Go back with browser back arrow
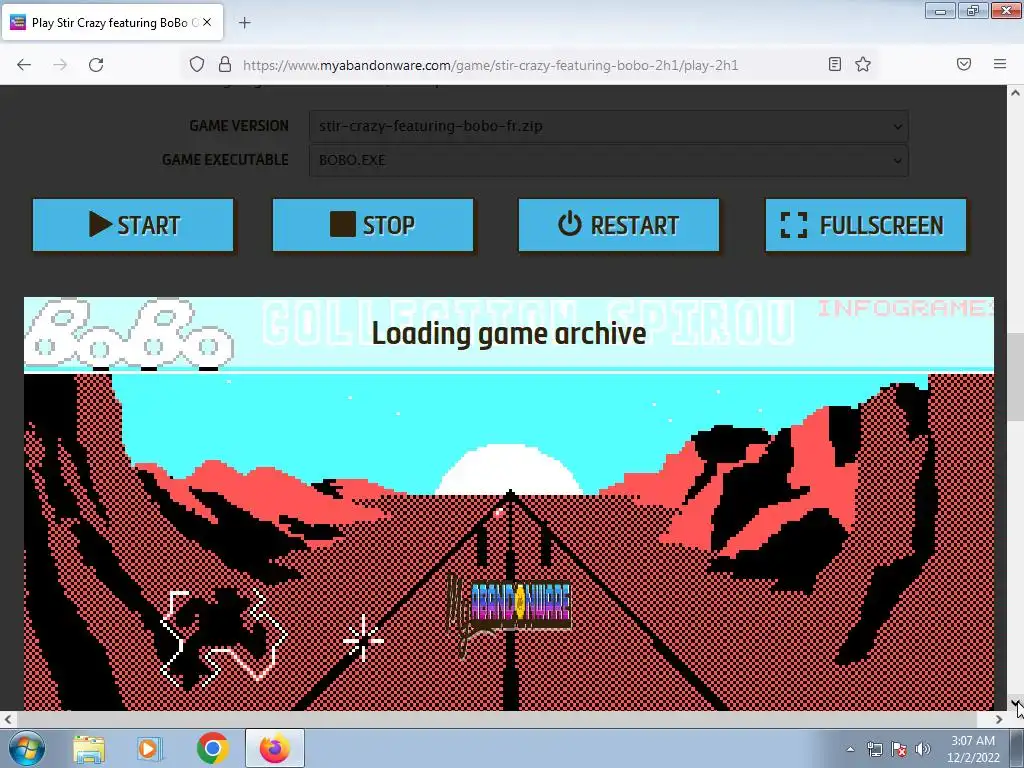 (24, 65)
